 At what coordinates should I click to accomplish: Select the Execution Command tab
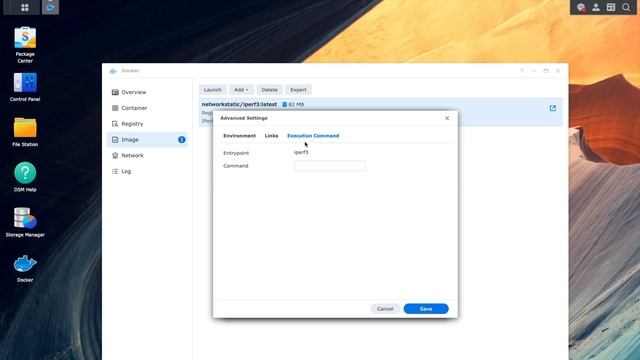(x=313, y=136)
